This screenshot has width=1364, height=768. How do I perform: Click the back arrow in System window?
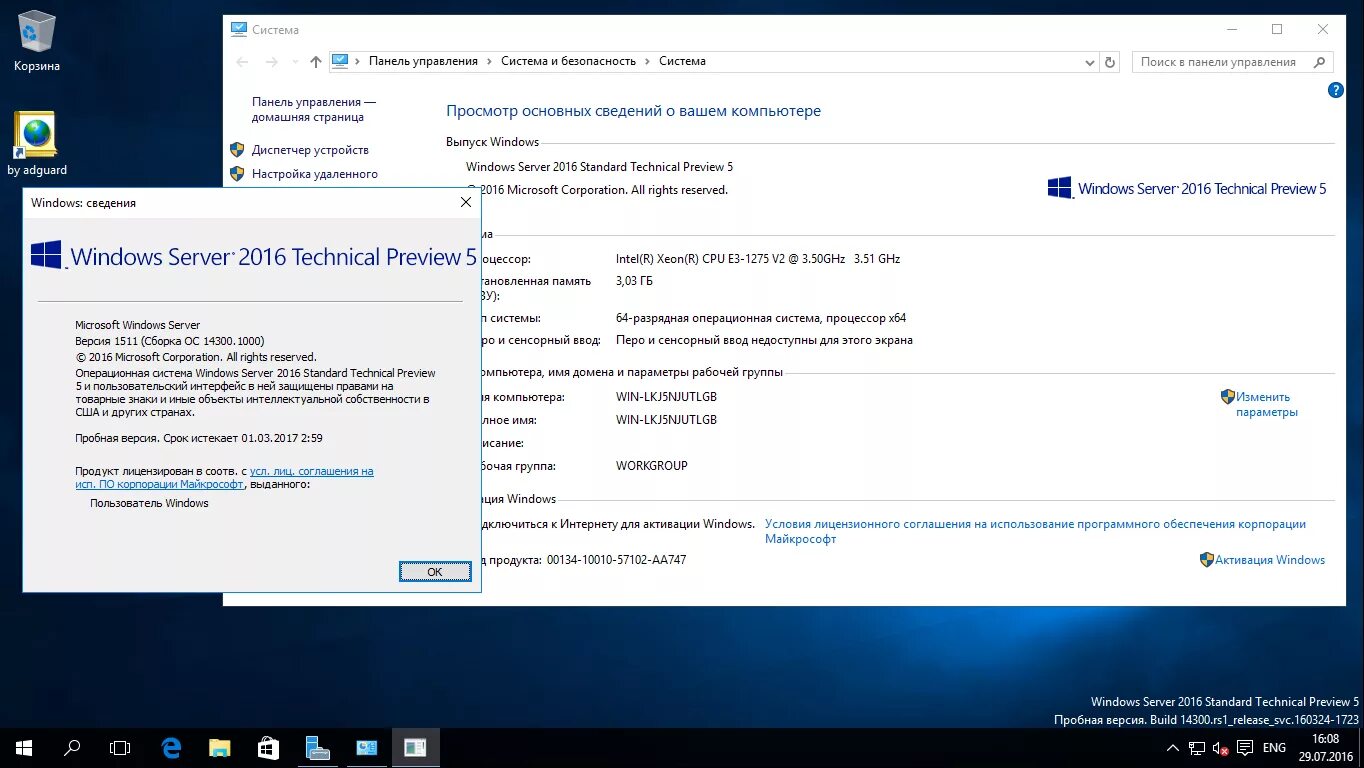(x=242, y=62)
